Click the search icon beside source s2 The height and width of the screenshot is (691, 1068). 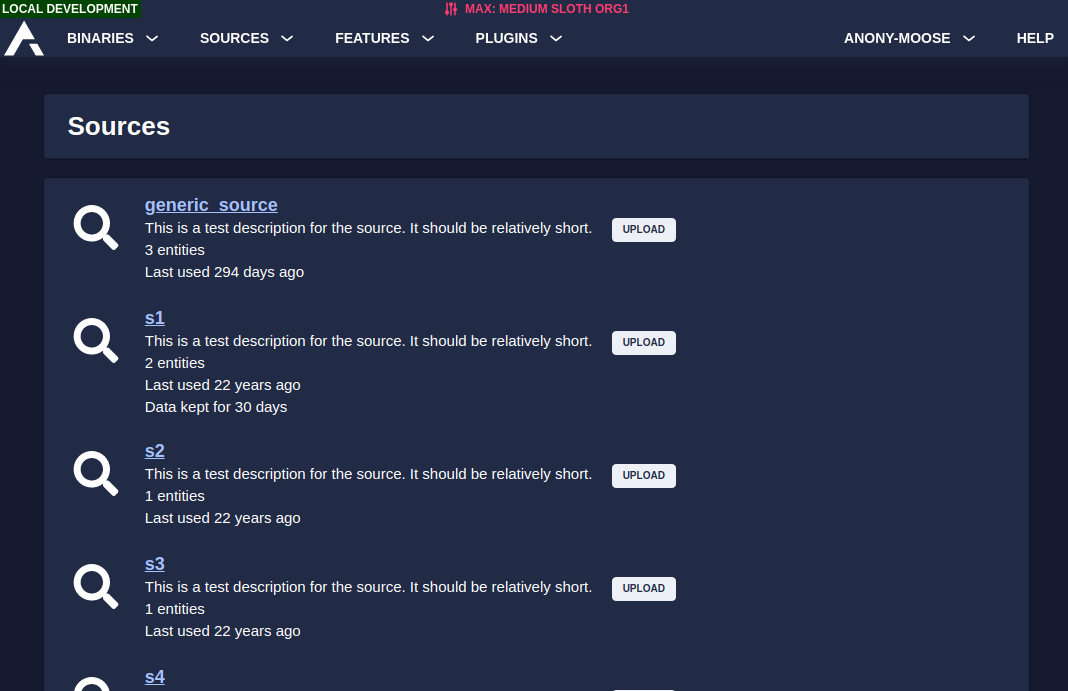tap(95, 473)
